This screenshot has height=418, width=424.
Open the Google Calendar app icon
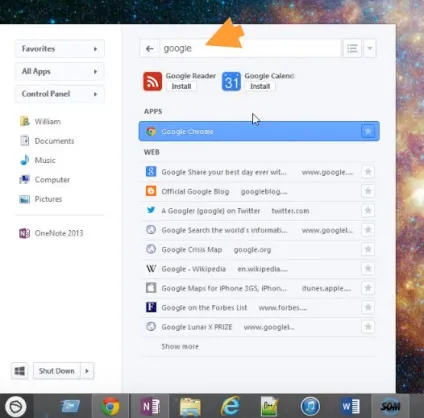click(231, 81)
